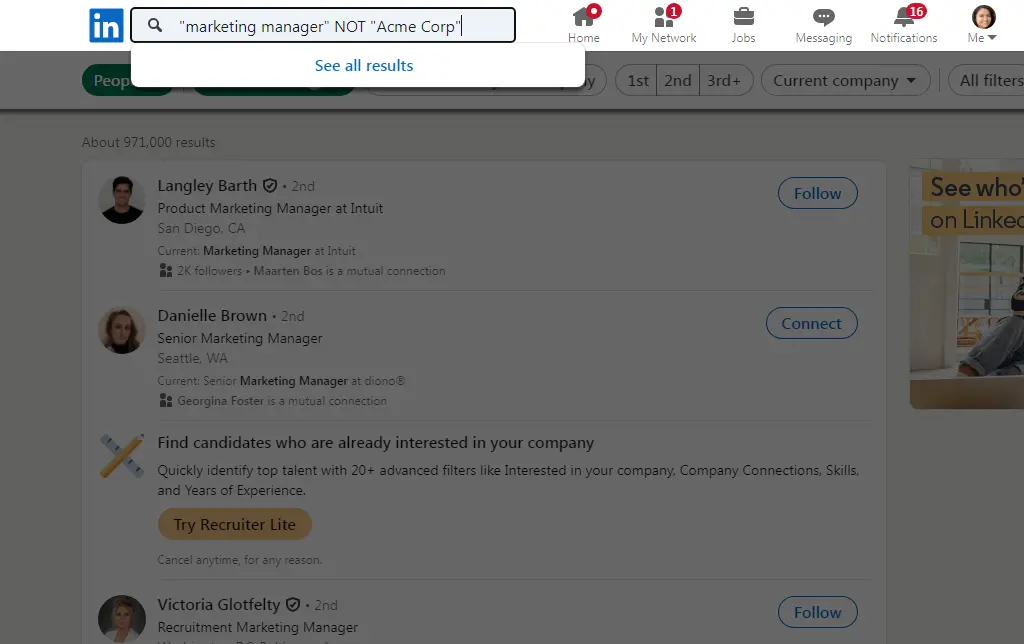Viewport: 1024px width, 644px height.
Task: Expand the Current company filter dropdown
Action: [845, 80]
